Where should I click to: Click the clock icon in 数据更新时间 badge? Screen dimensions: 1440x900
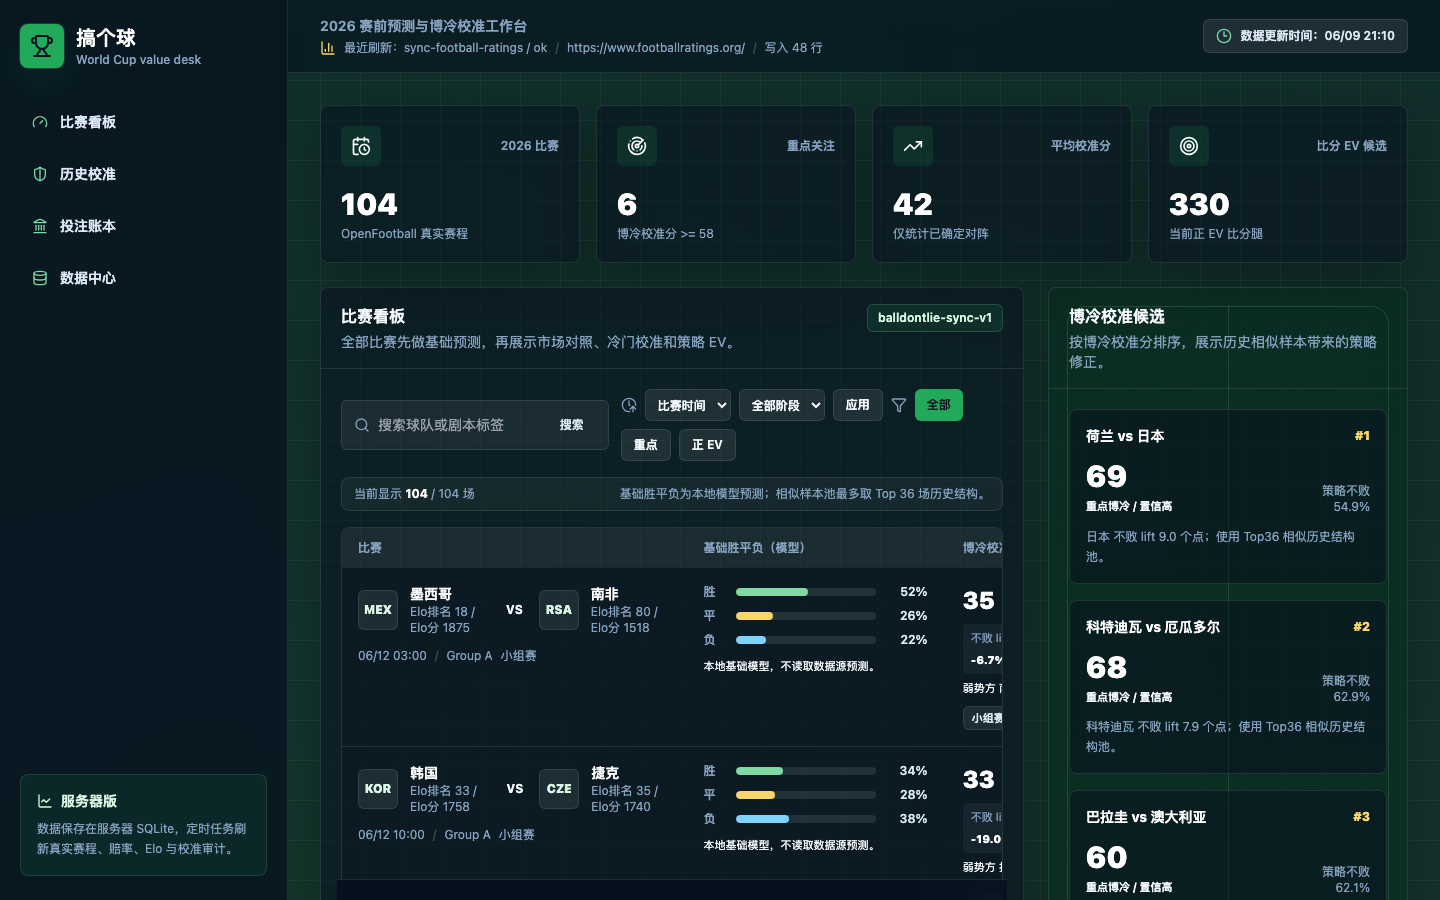tap(1223, 36)
